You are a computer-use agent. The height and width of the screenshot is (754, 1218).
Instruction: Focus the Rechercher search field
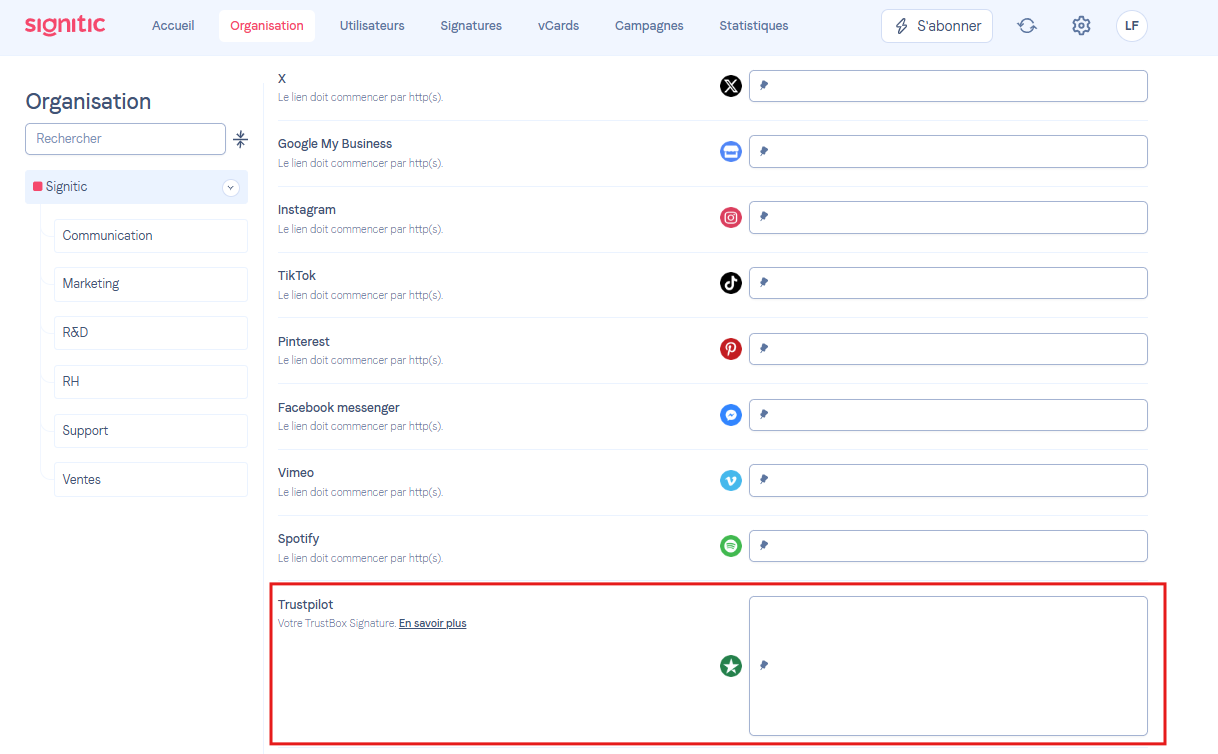[x=125, y=139]
